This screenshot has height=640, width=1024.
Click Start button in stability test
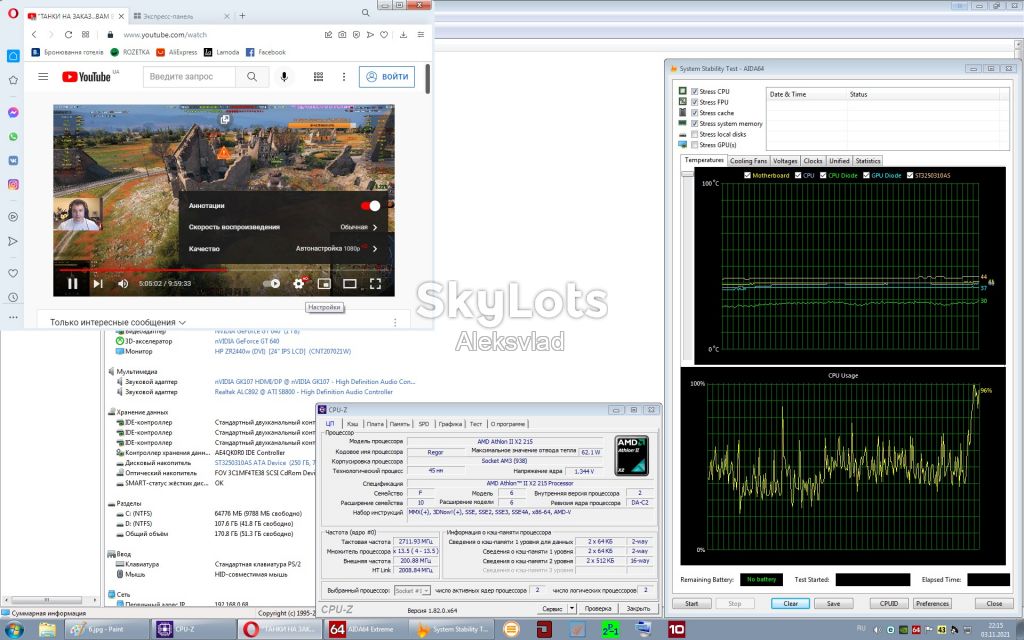[692, 603]
